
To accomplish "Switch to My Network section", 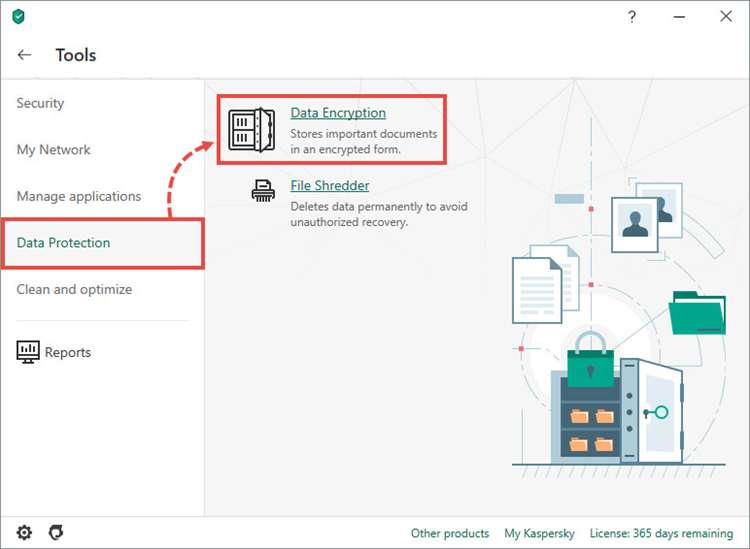I will (54, 150).
